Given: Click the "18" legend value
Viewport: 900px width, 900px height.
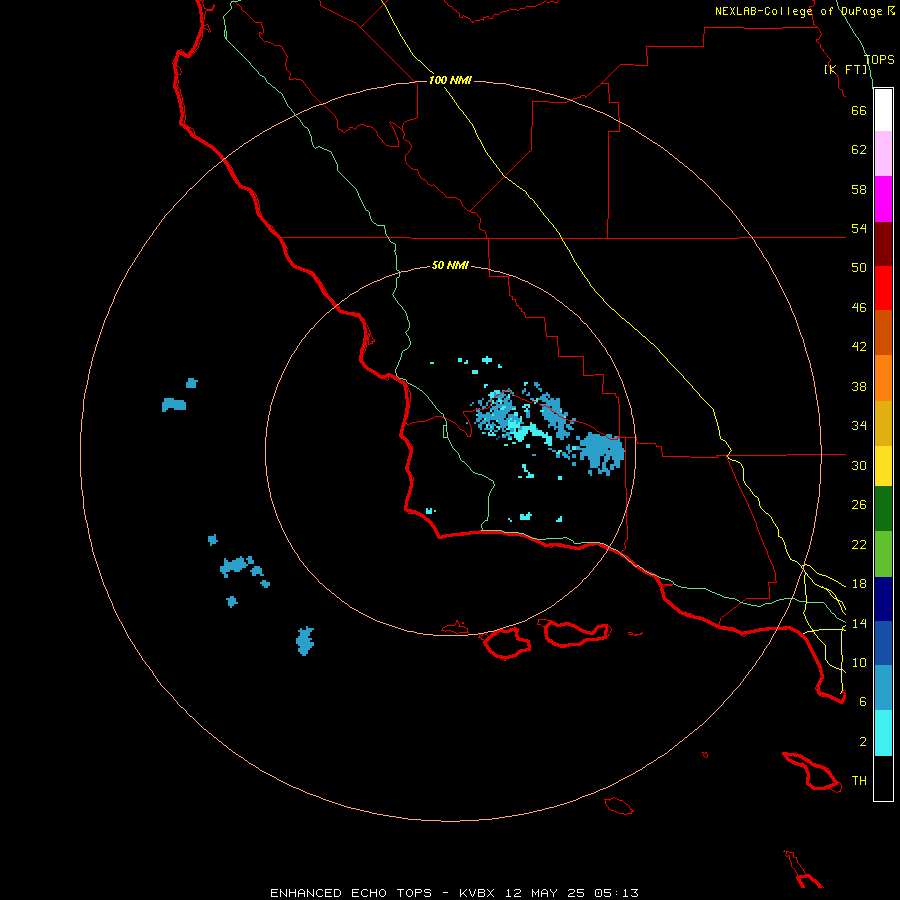Looking at the screenshot, I should tap(859, 584).
